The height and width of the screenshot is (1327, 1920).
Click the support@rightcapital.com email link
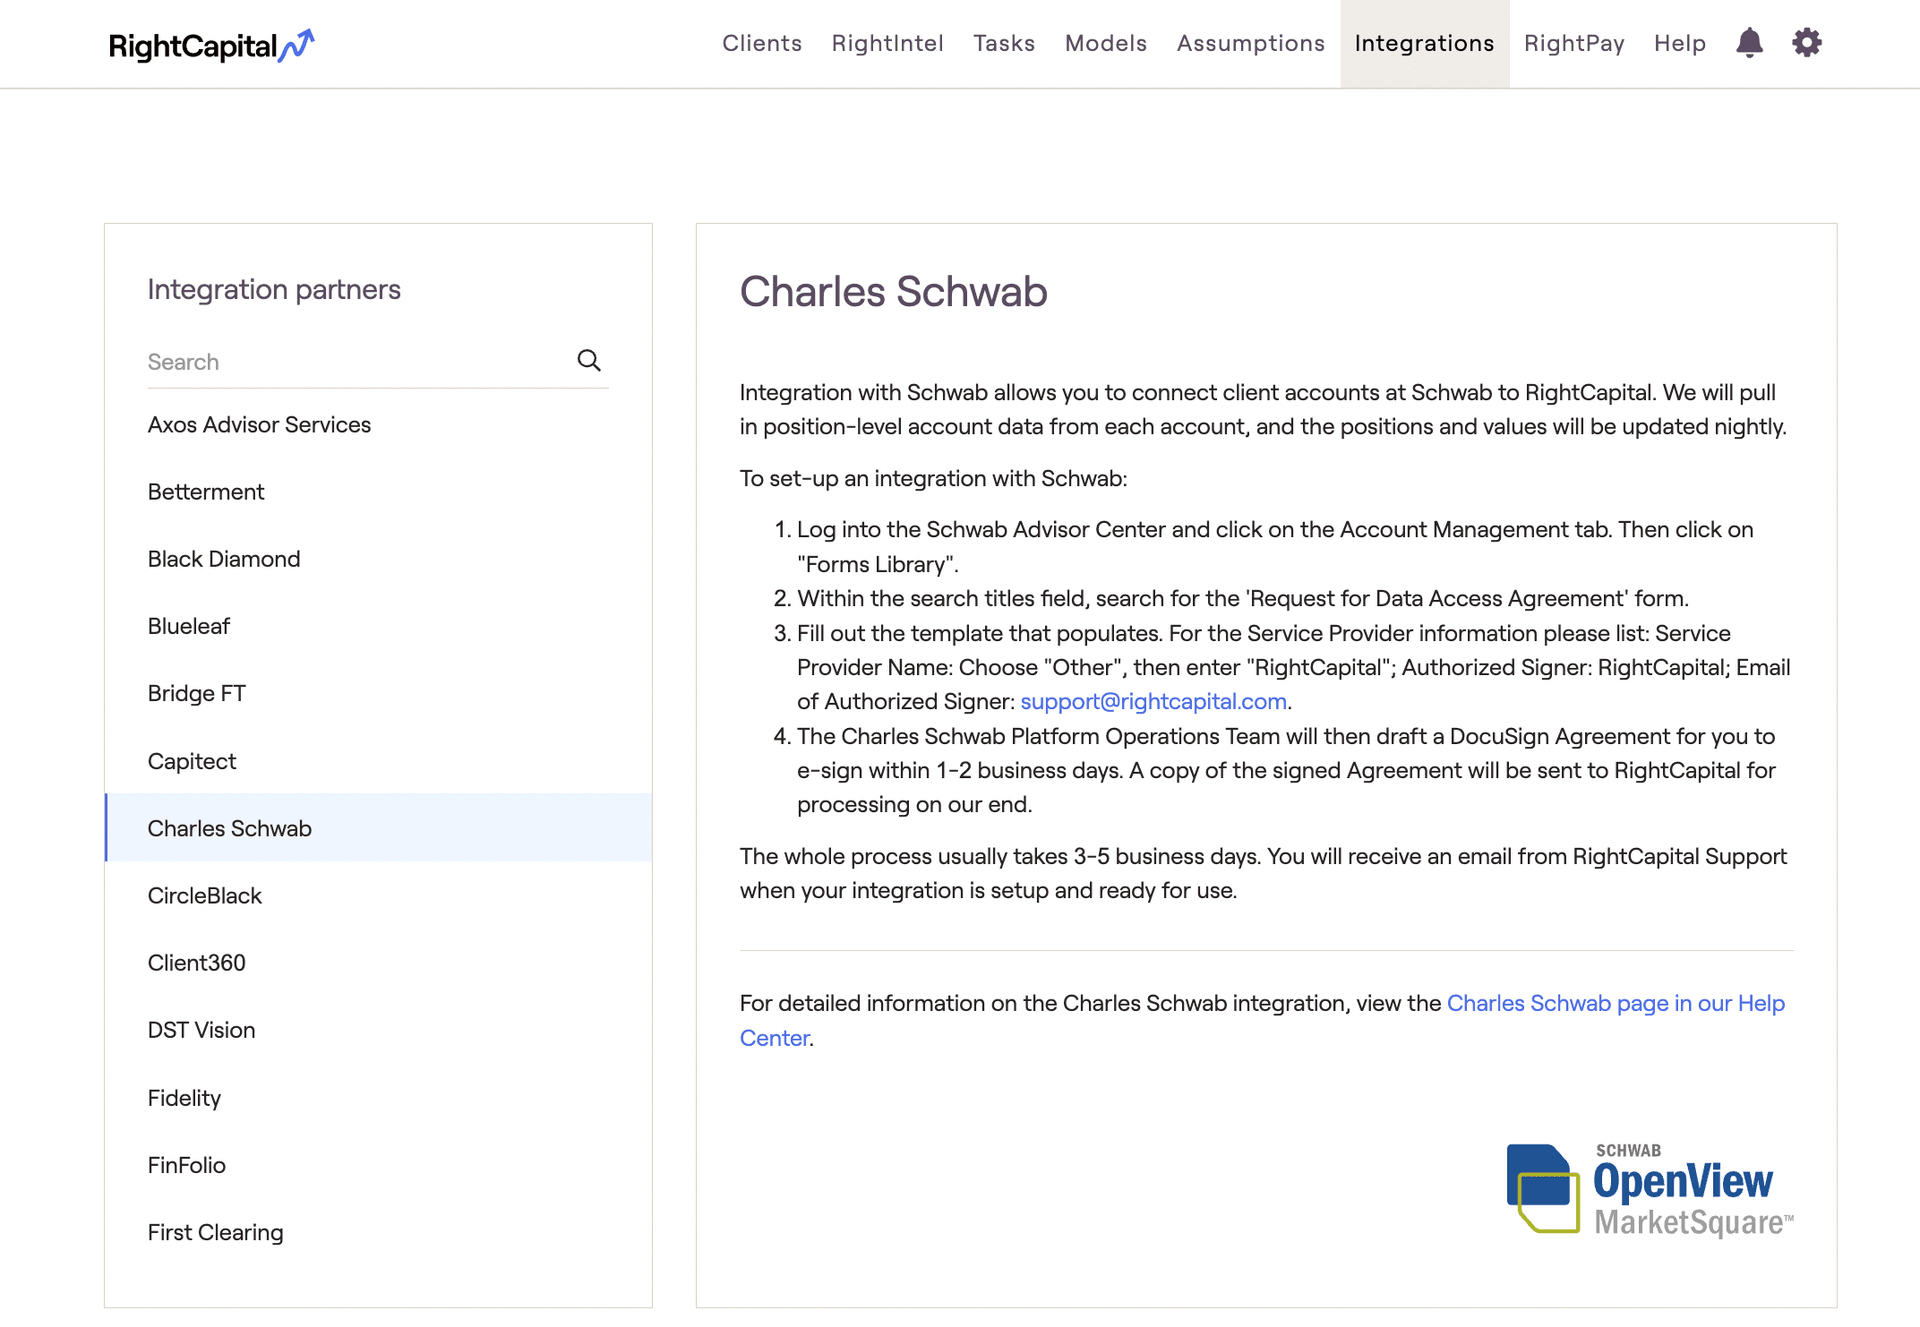point(1153,702)
